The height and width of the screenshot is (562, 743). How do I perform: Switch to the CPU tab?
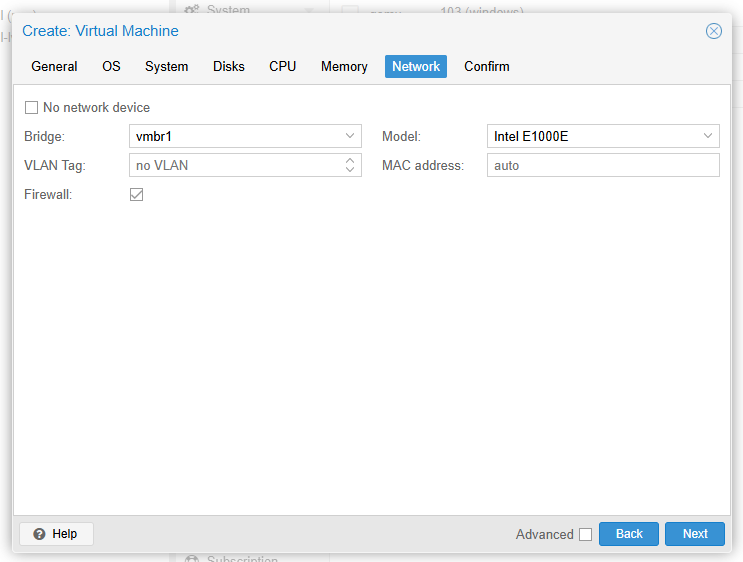click(x=282, y=67)
